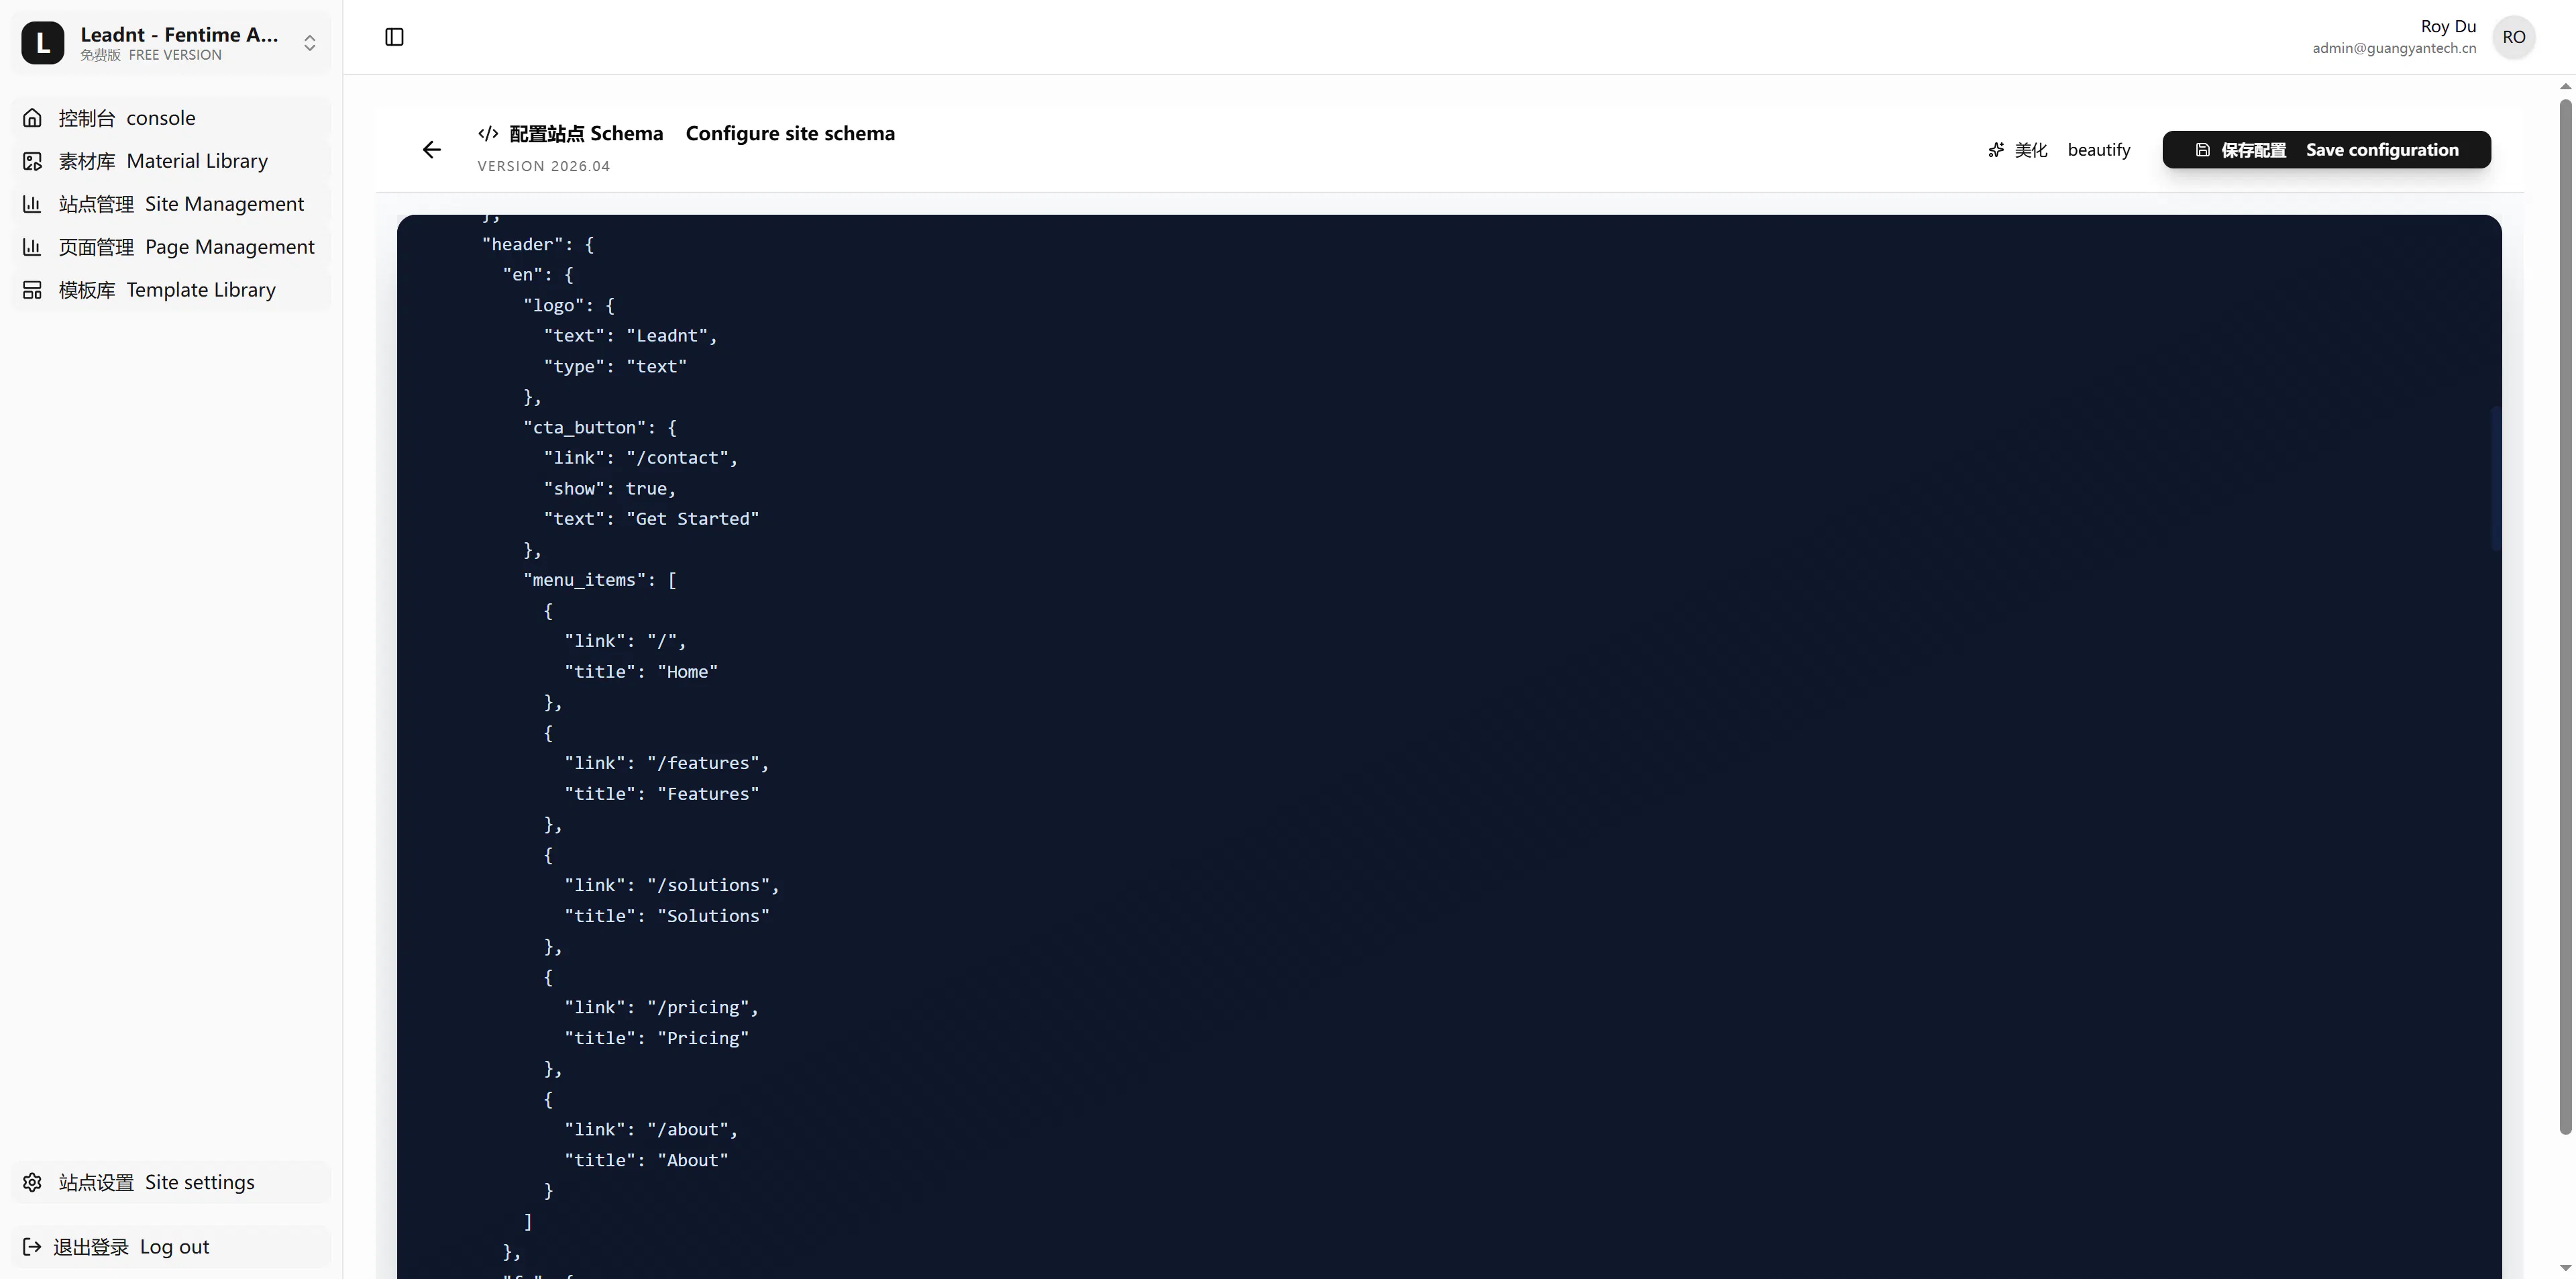Click the "/about" link line
Image resolution: width=2576 pixels, height=1279 pixels.
[651, 1130]
